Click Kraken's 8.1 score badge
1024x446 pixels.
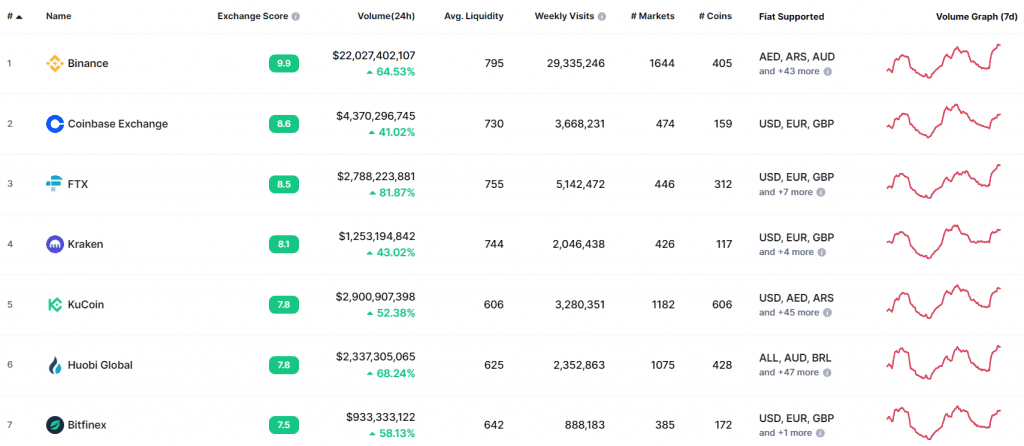click(284, 244)
